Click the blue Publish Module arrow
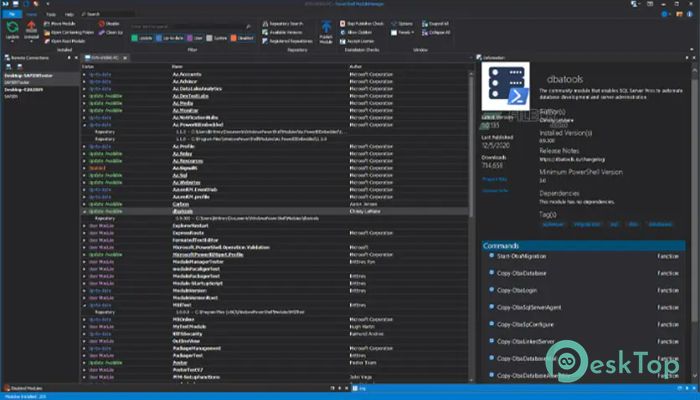This screenshot has width=700, height=400. (326, 27)
